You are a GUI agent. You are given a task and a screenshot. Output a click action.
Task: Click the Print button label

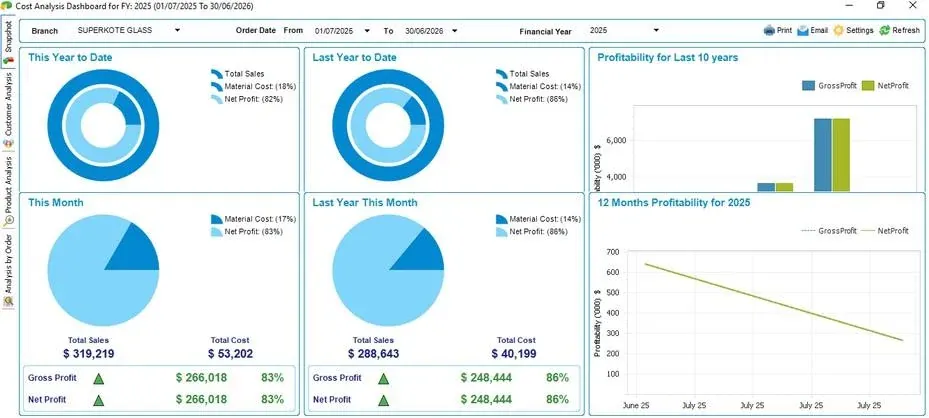point(784,30)
